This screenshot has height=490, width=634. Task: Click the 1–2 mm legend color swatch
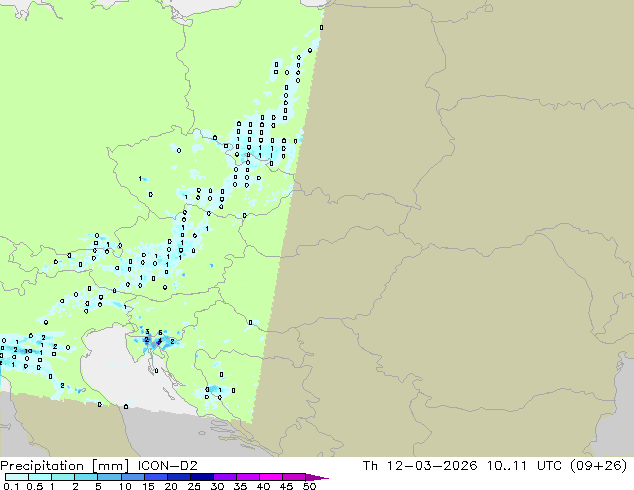[63, 477]
